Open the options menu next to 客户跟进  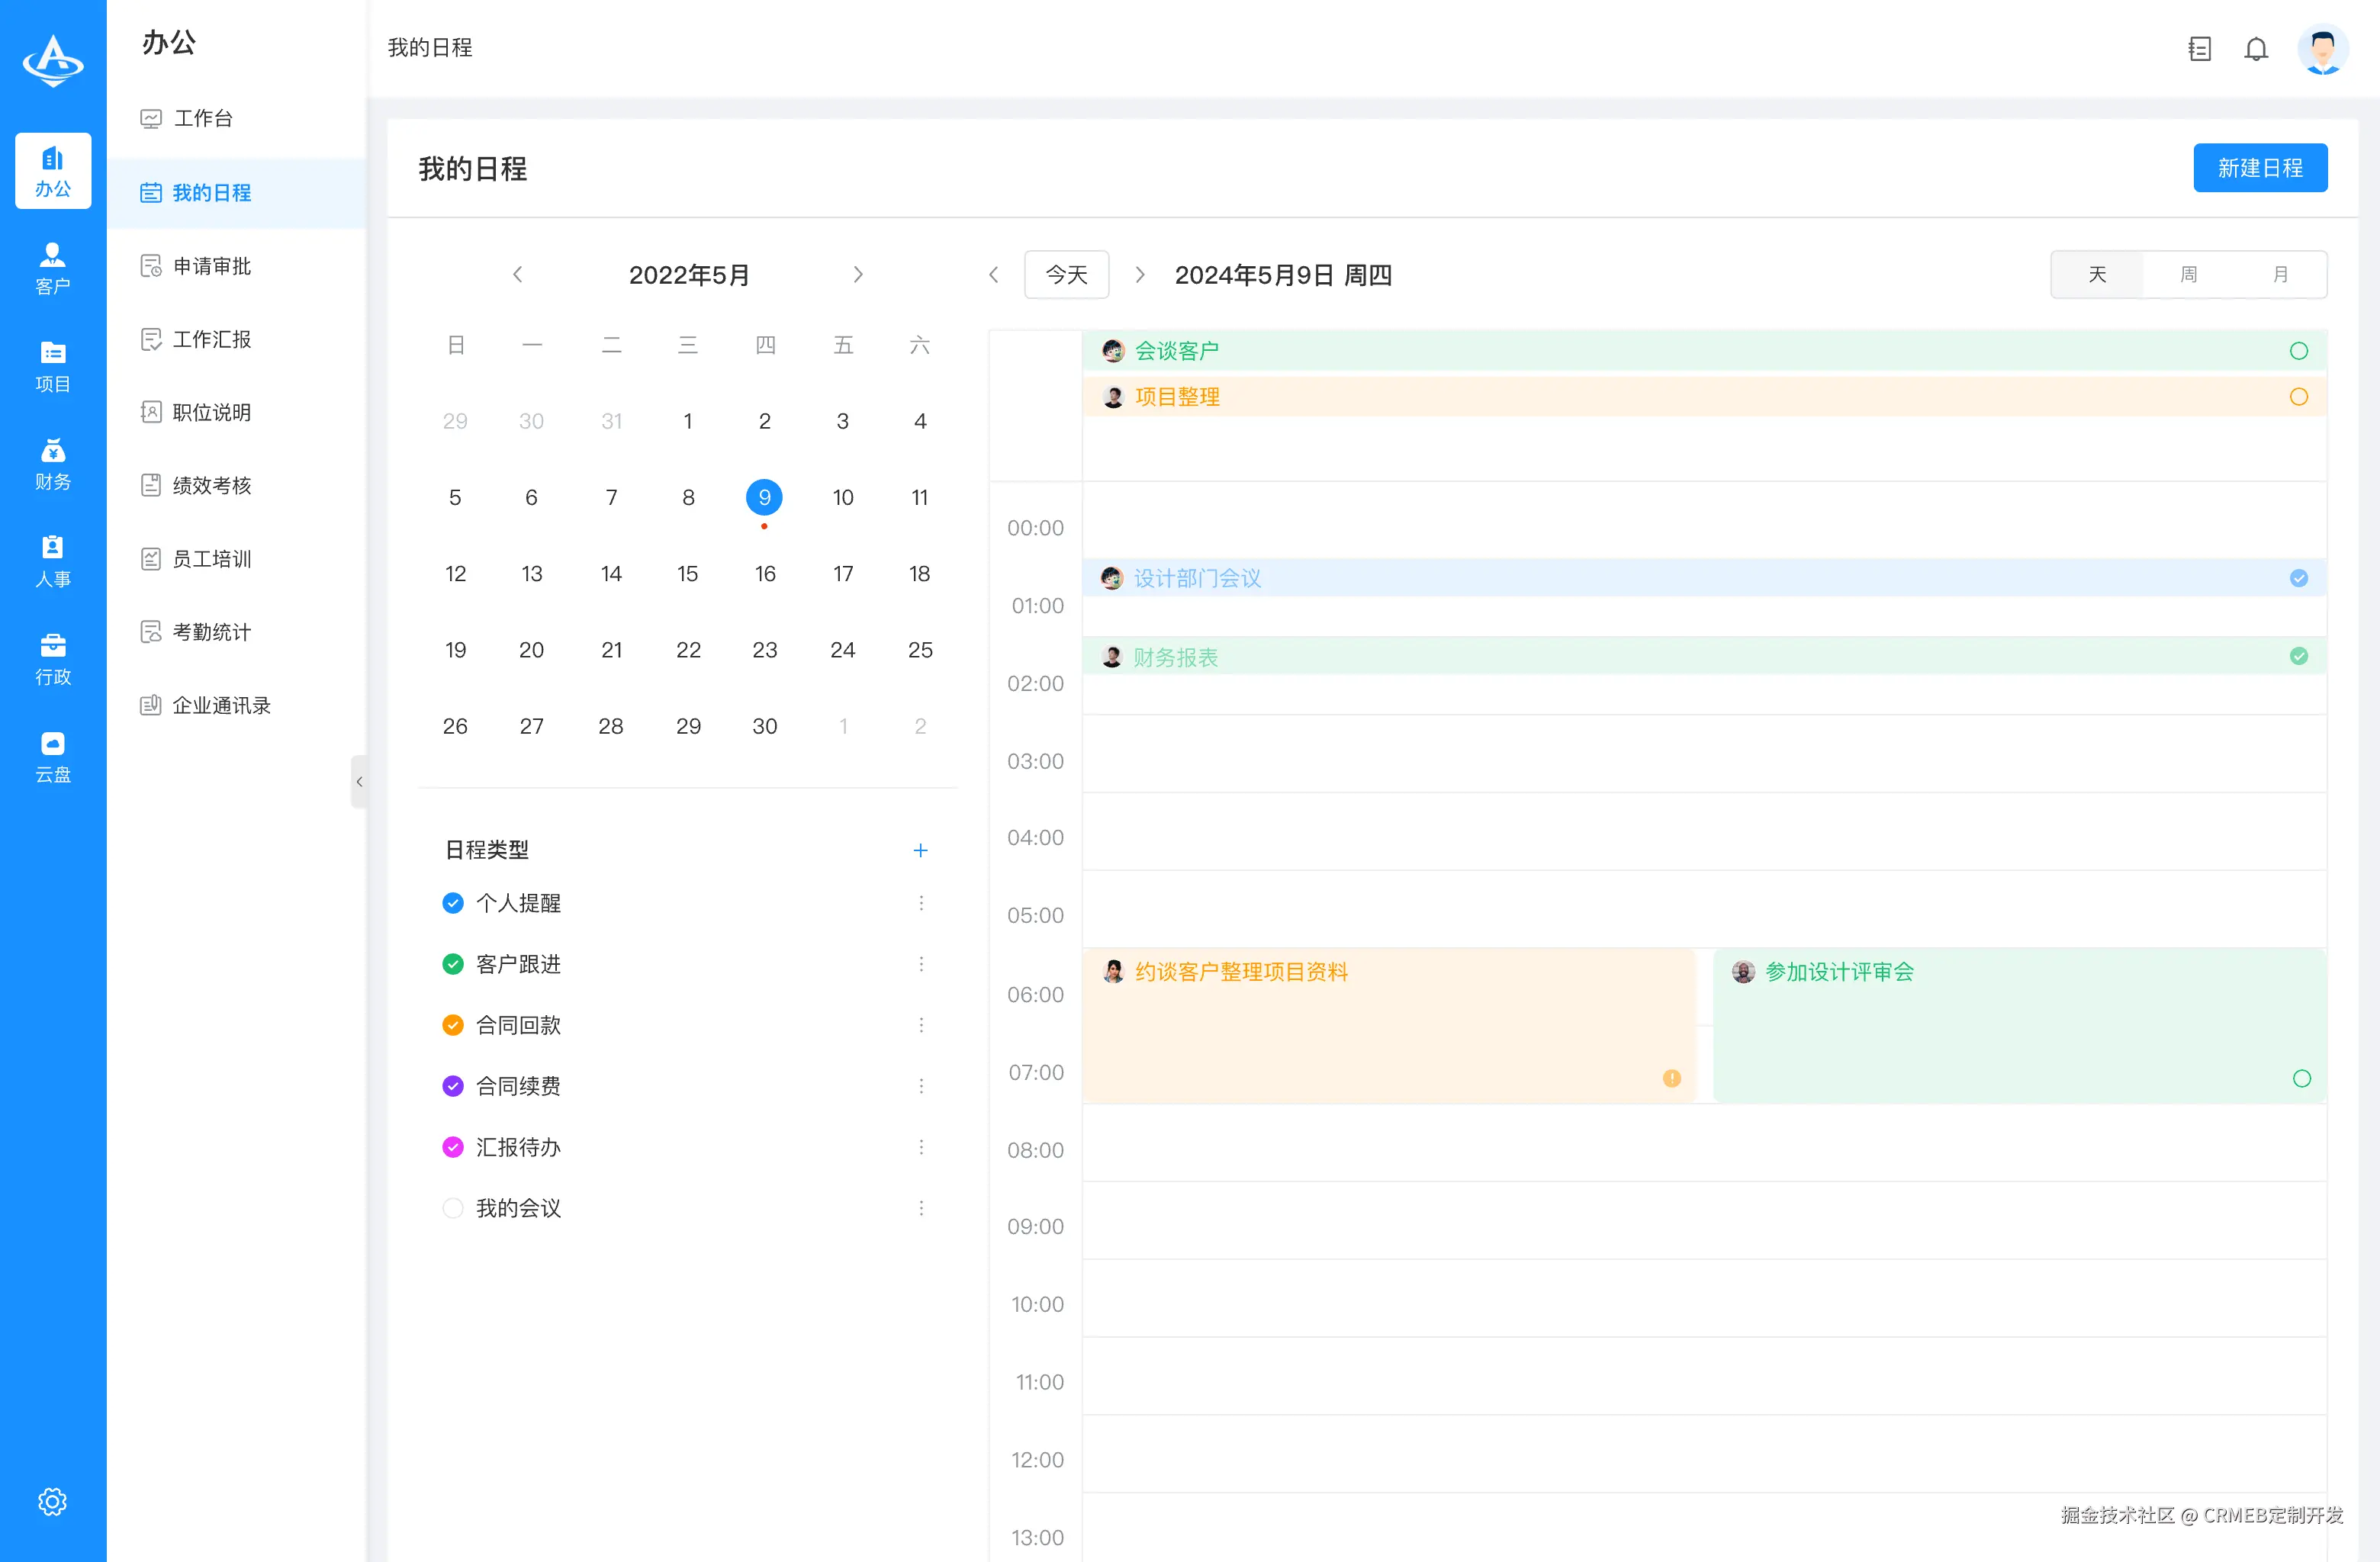coord(921,963)
